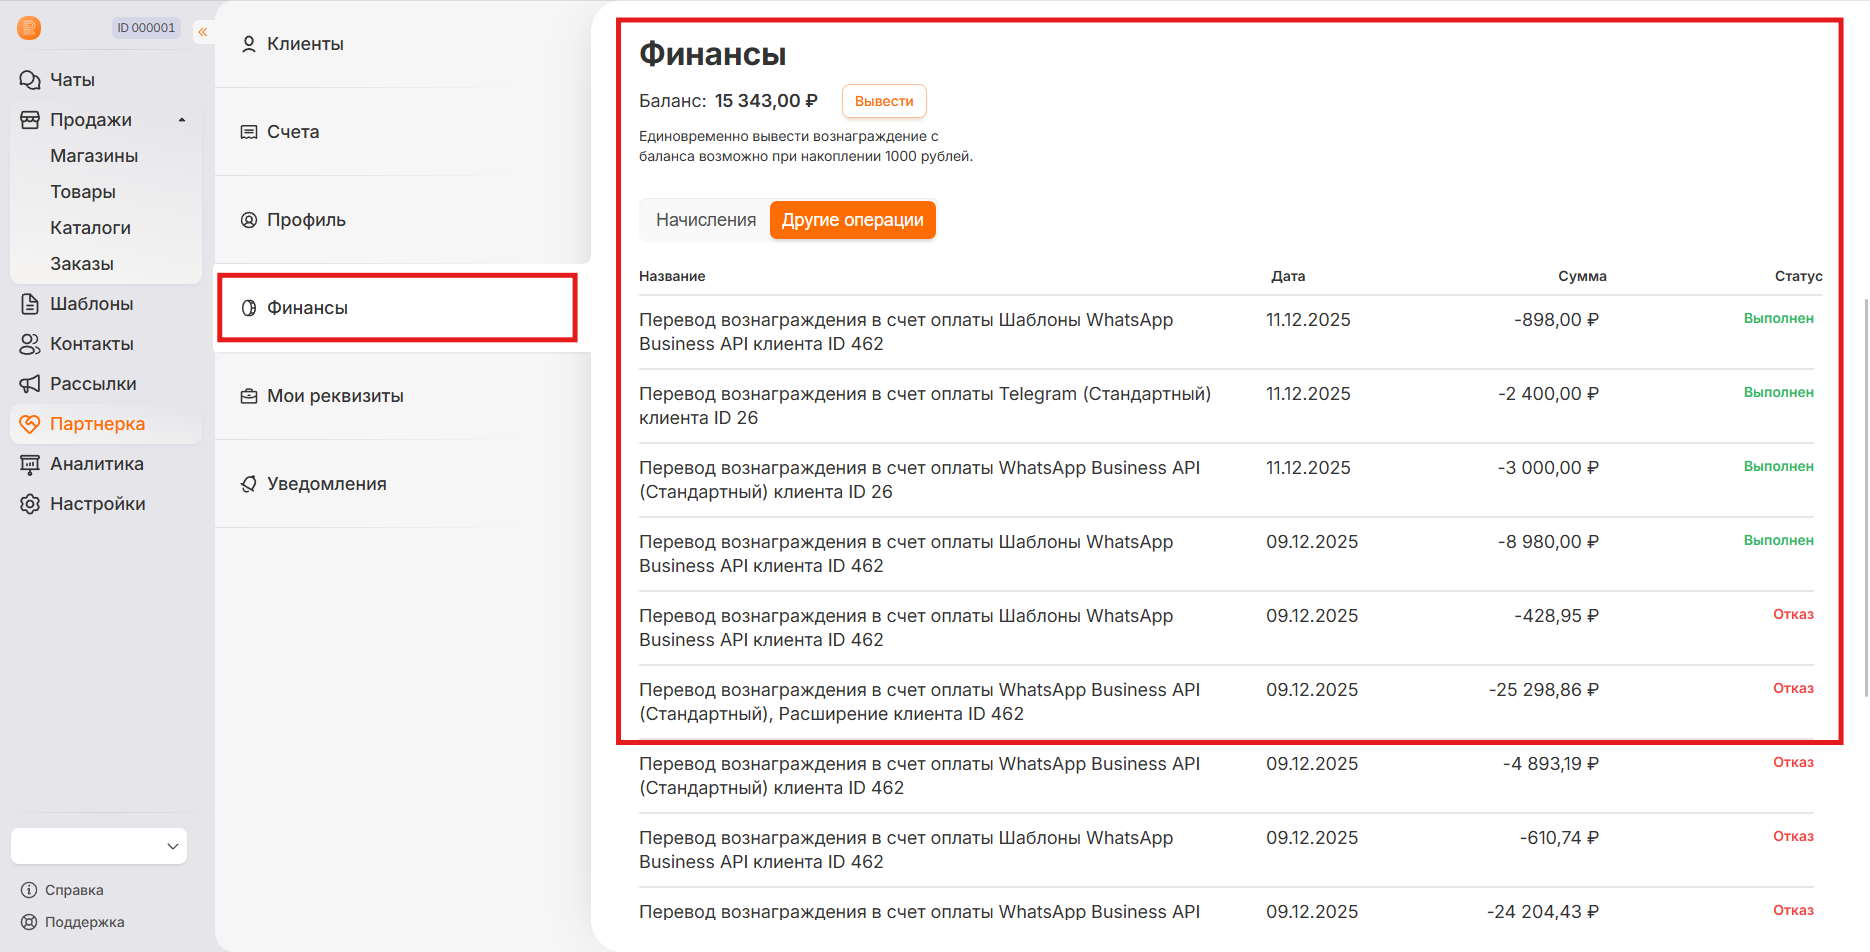Click the page vertical scrollbar
Image resolution: width=1870 pixels, height=952 pixels.
1866,497
